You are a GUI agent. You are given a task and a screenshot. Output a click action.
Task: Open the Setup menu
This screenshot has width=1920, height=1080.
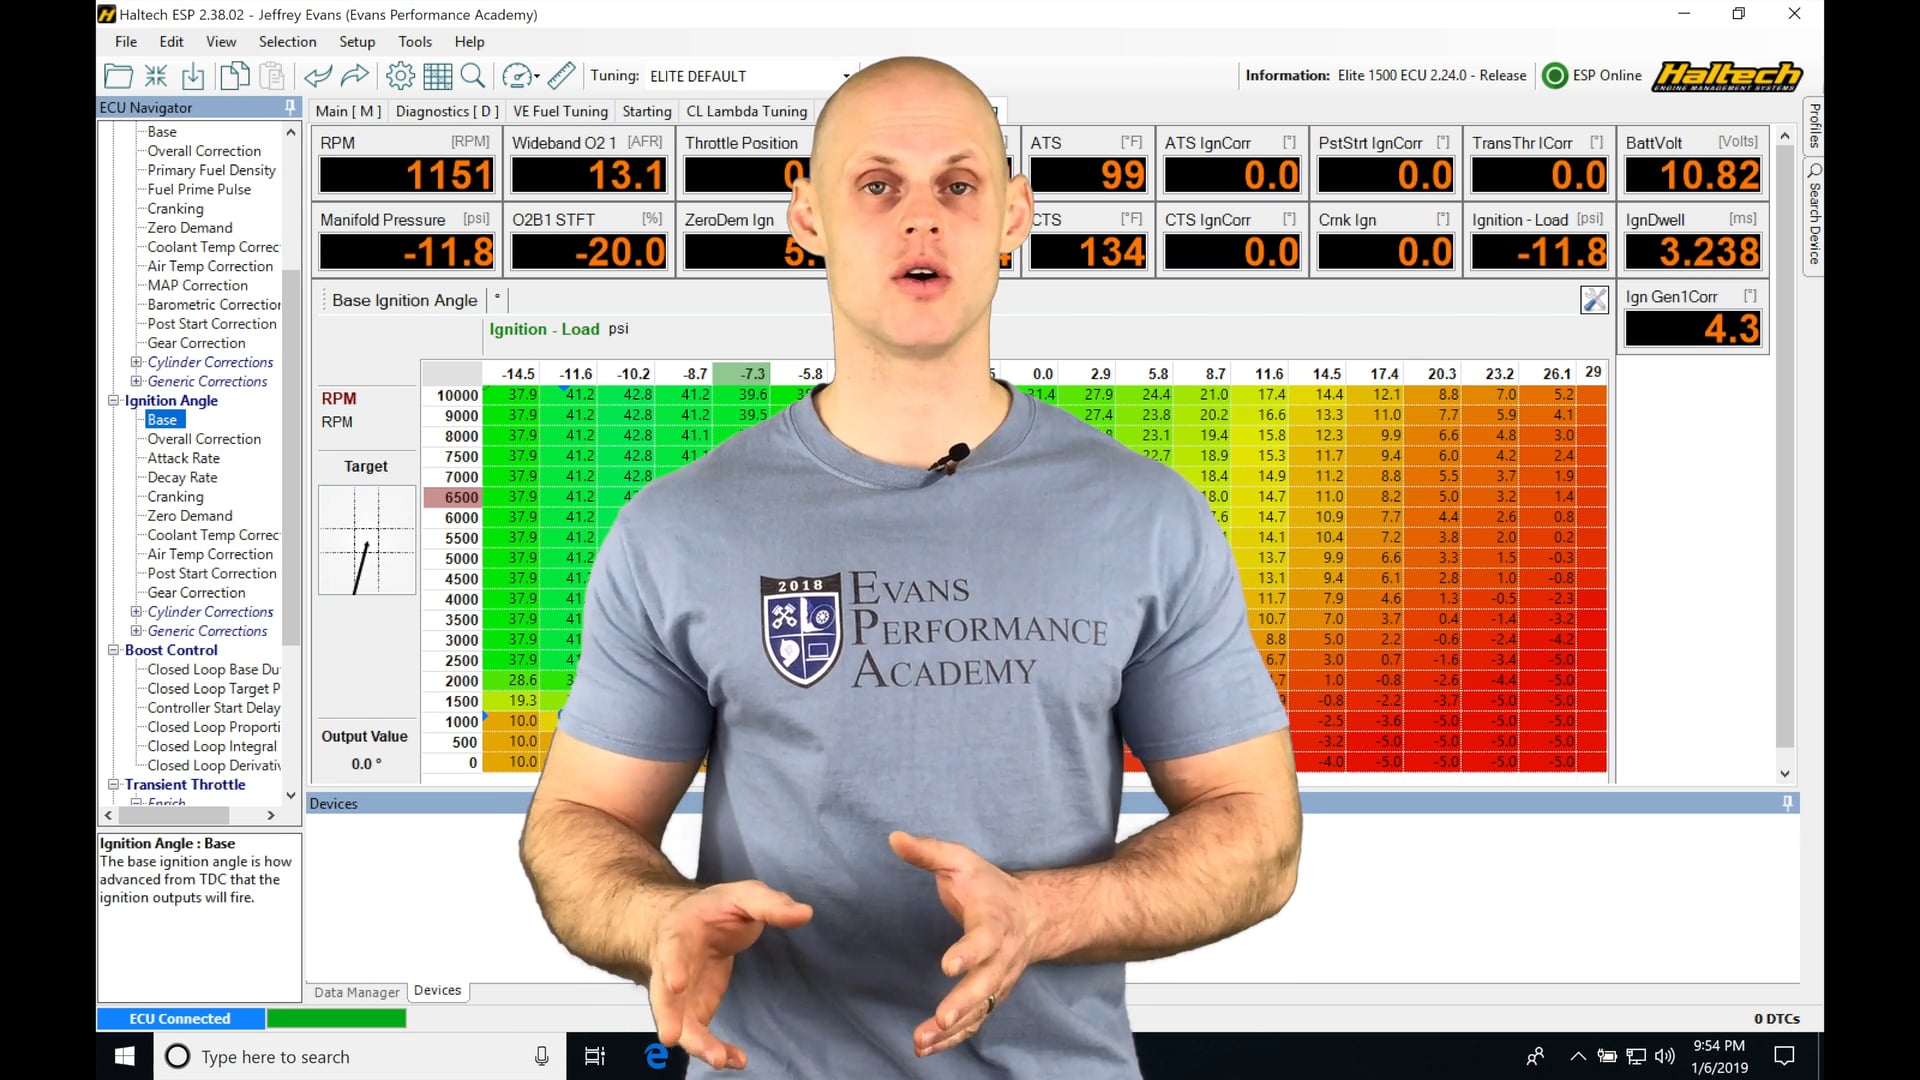(x=357, y=42)
